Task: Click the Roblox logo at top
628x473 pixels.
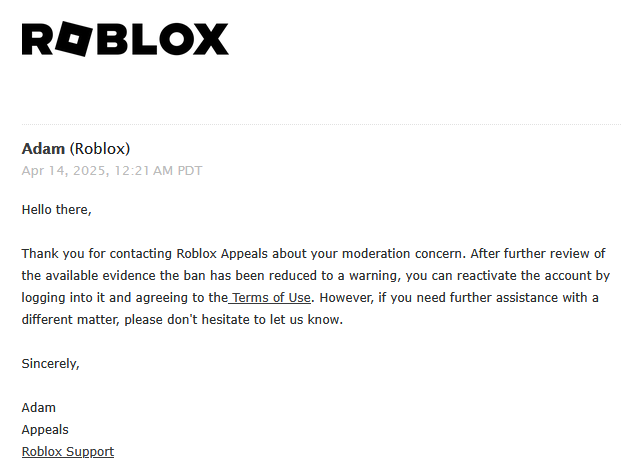Action: (x=125, y=39)
